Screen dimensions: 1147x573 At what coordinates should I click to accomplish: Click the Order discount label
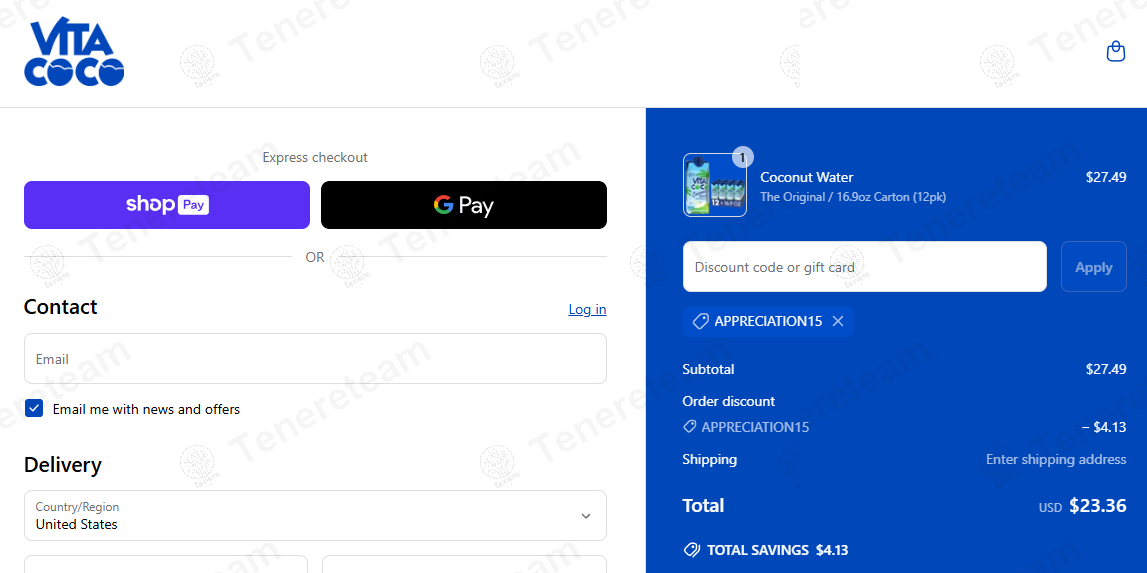(729, 401)
